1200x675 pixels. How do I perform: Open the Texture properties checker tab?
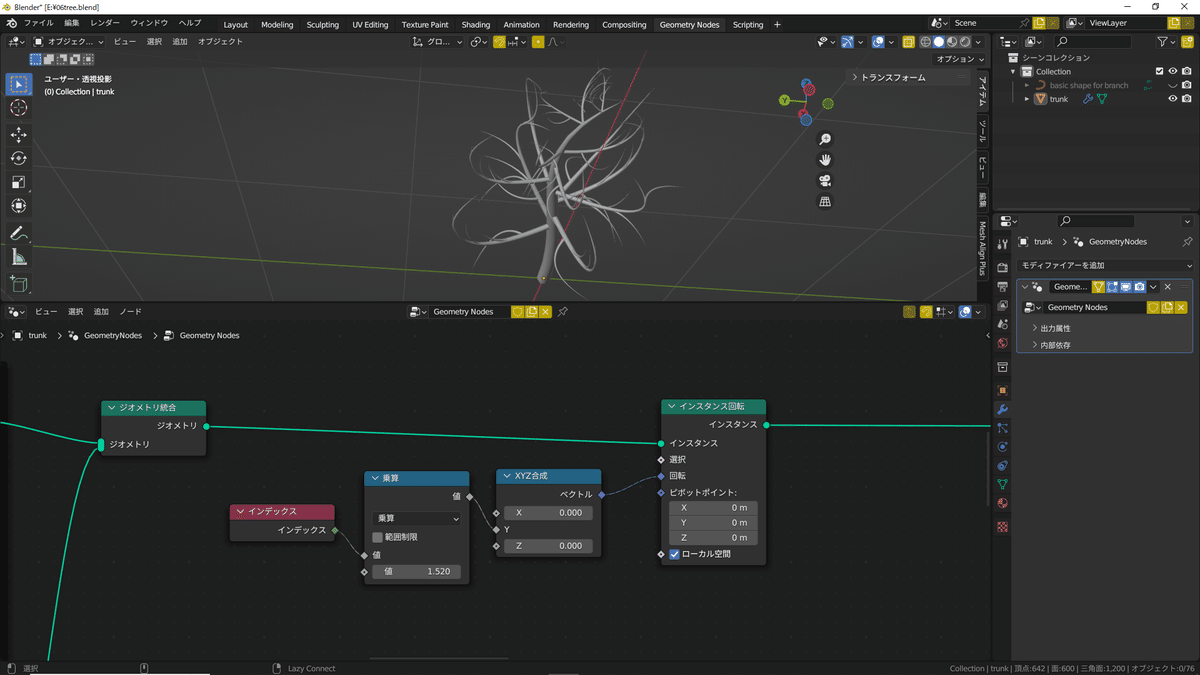1002,526
